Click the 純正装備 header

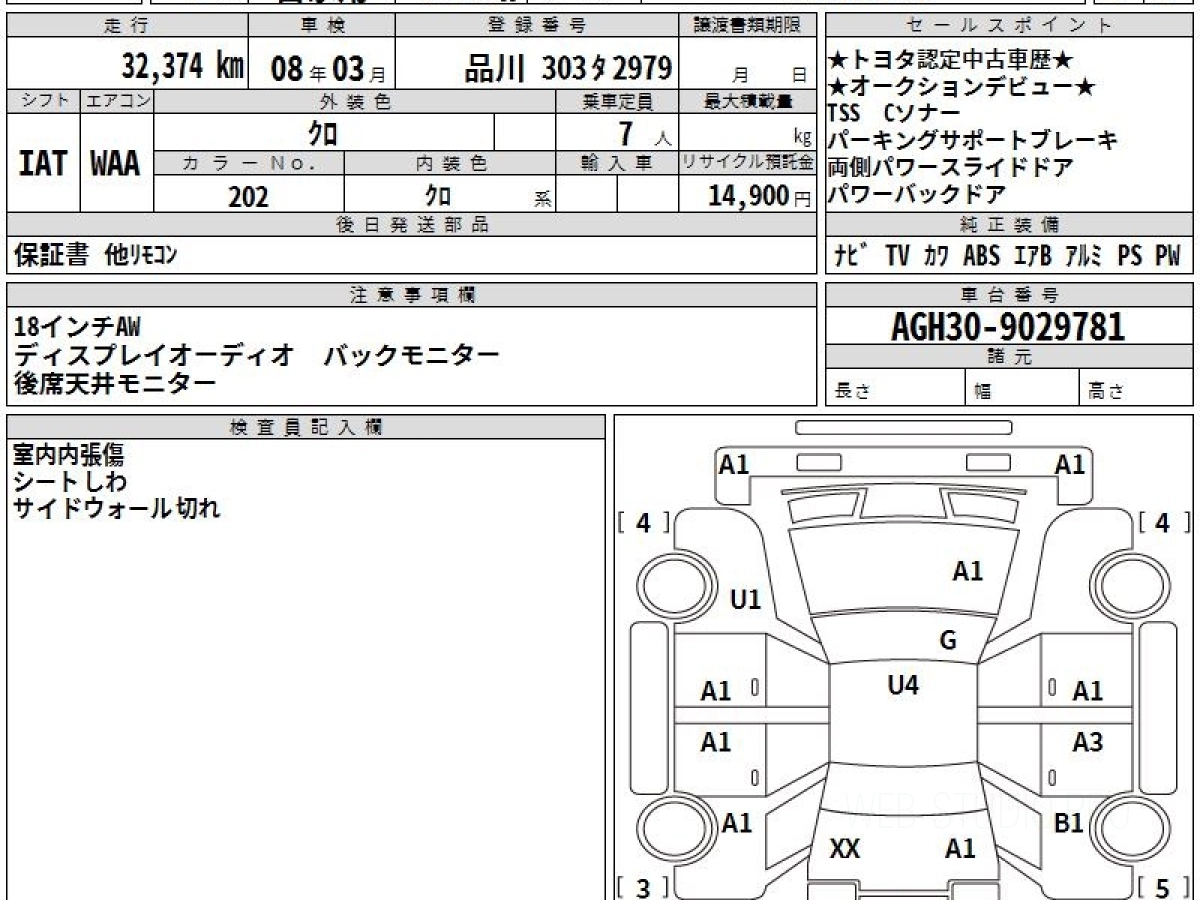(x=1008, y=224)
